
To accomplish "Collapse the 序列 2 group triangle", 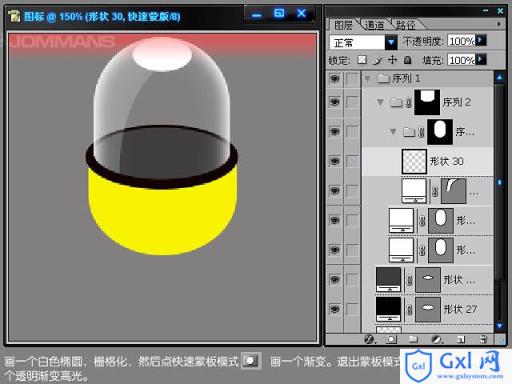I will 380,102.
